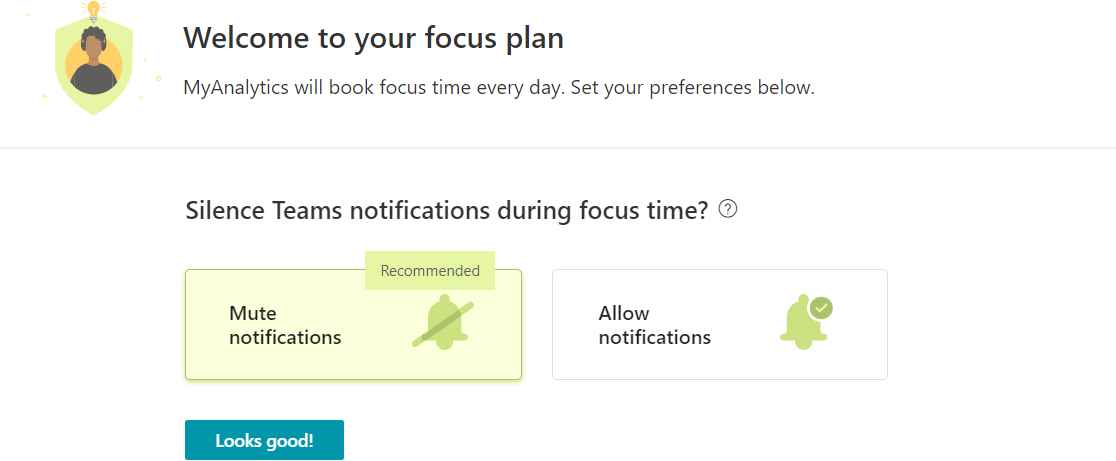Image resolution: width=1116 pixels, height=461 pixels.
Task: Click the 'Allow notifications' text label
Action: 654,325
